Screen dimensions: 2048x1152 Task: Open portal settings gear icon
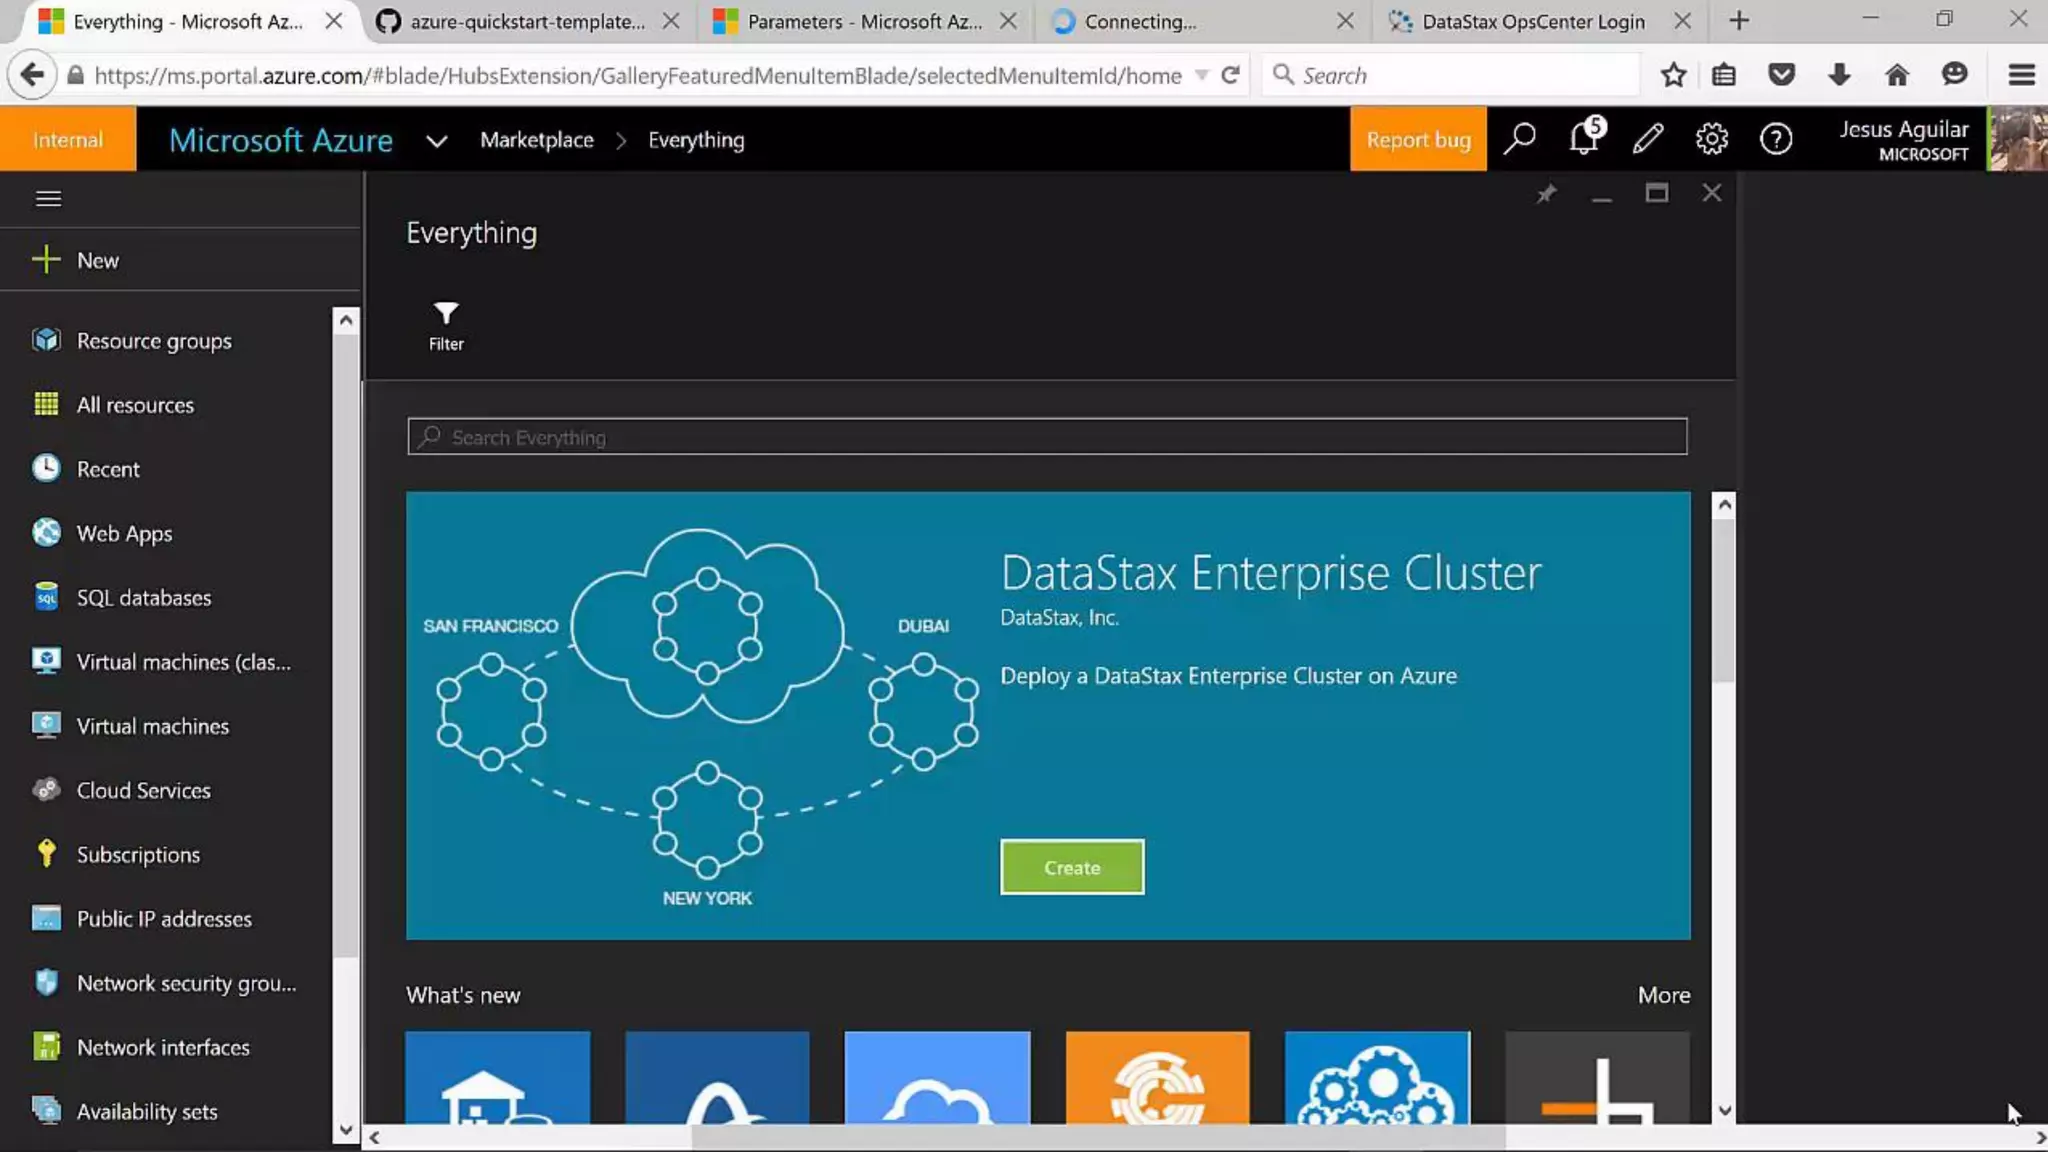(x=1712, y=138)
